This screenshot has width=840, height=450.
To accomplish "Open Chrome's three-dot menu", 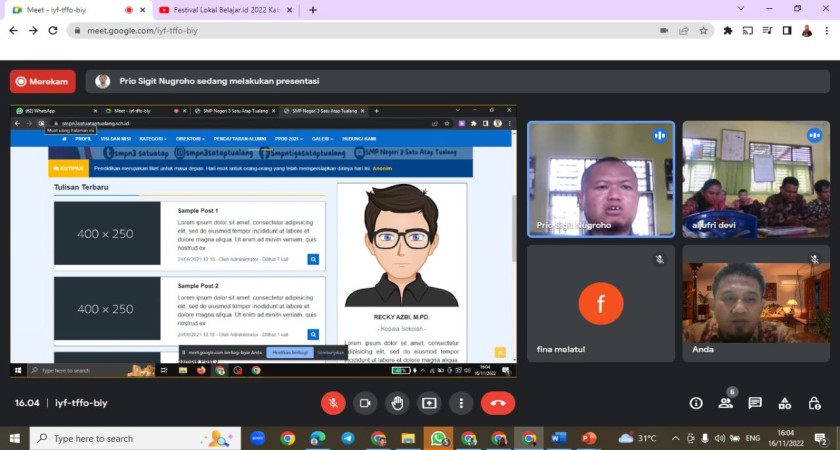I will [x=826, y=31].
